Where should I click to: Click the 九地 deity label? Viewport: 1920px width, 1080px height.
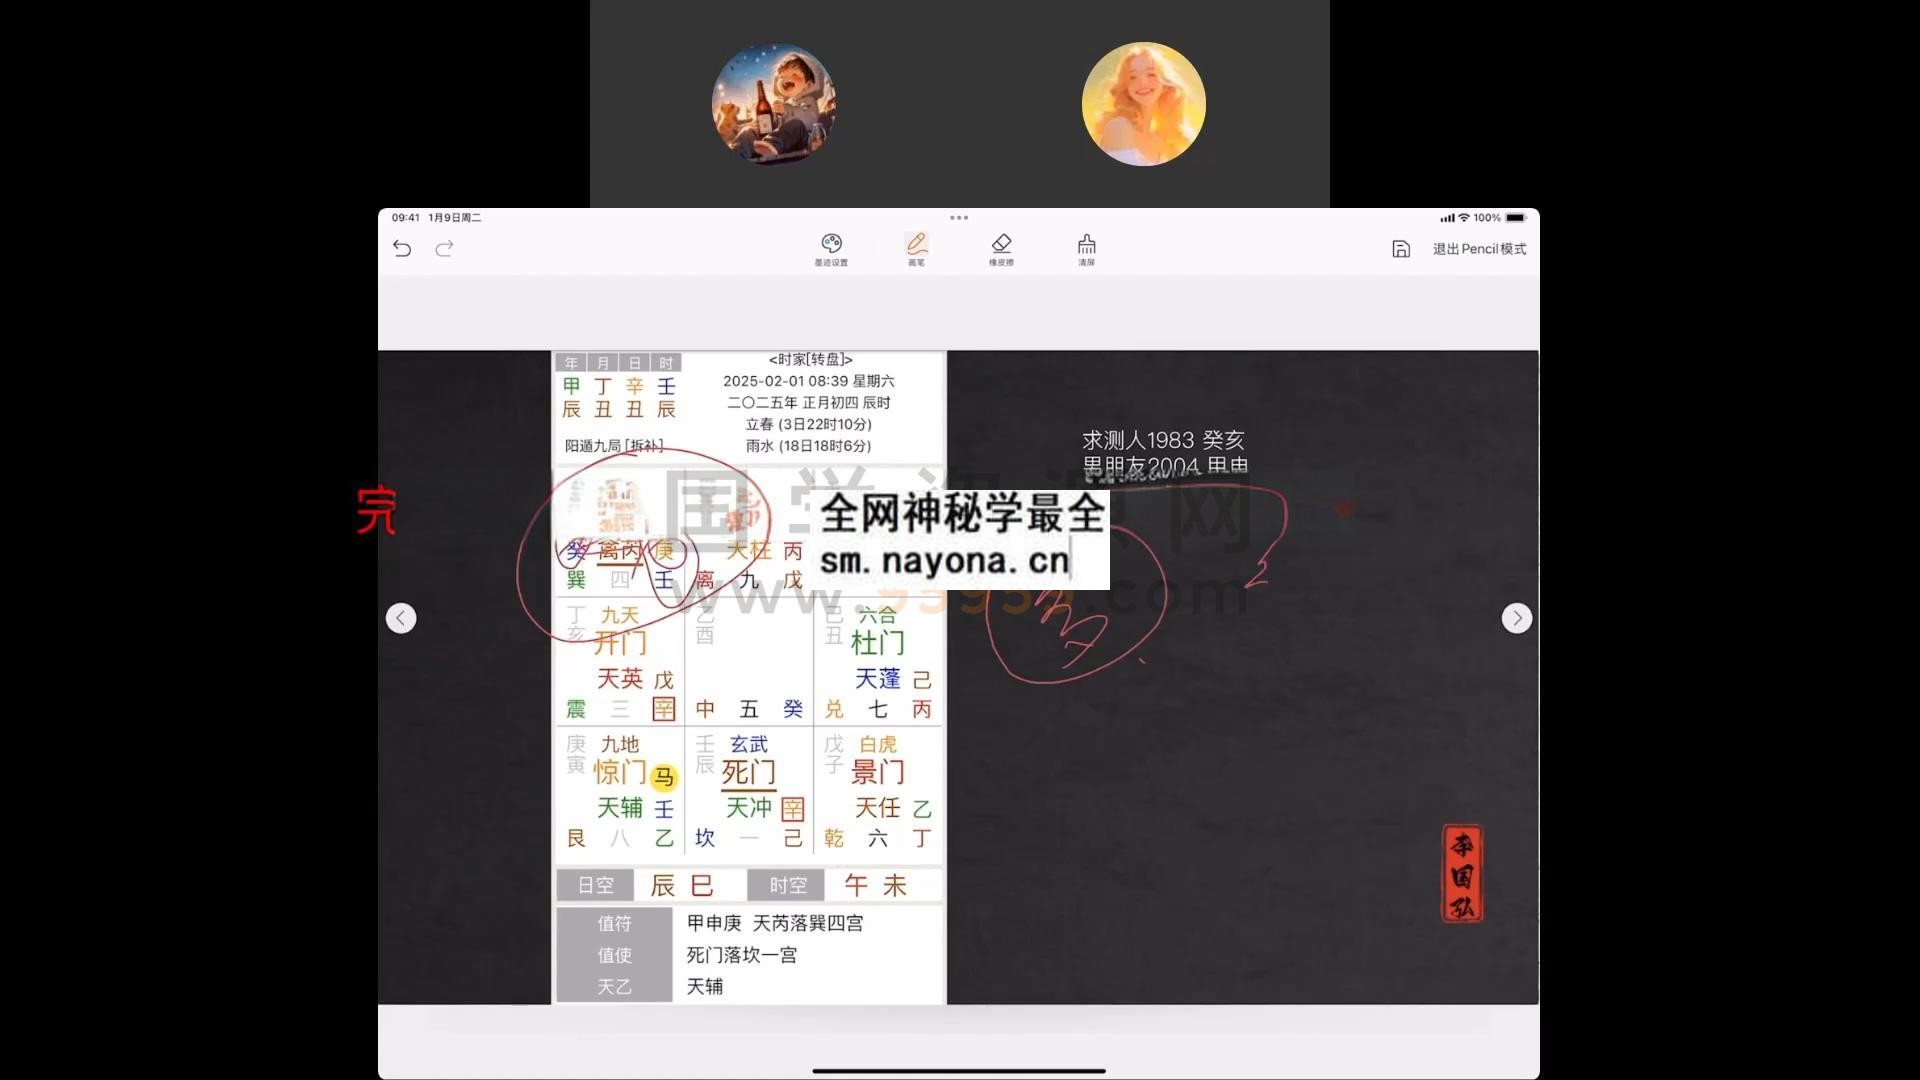(620, 744)
